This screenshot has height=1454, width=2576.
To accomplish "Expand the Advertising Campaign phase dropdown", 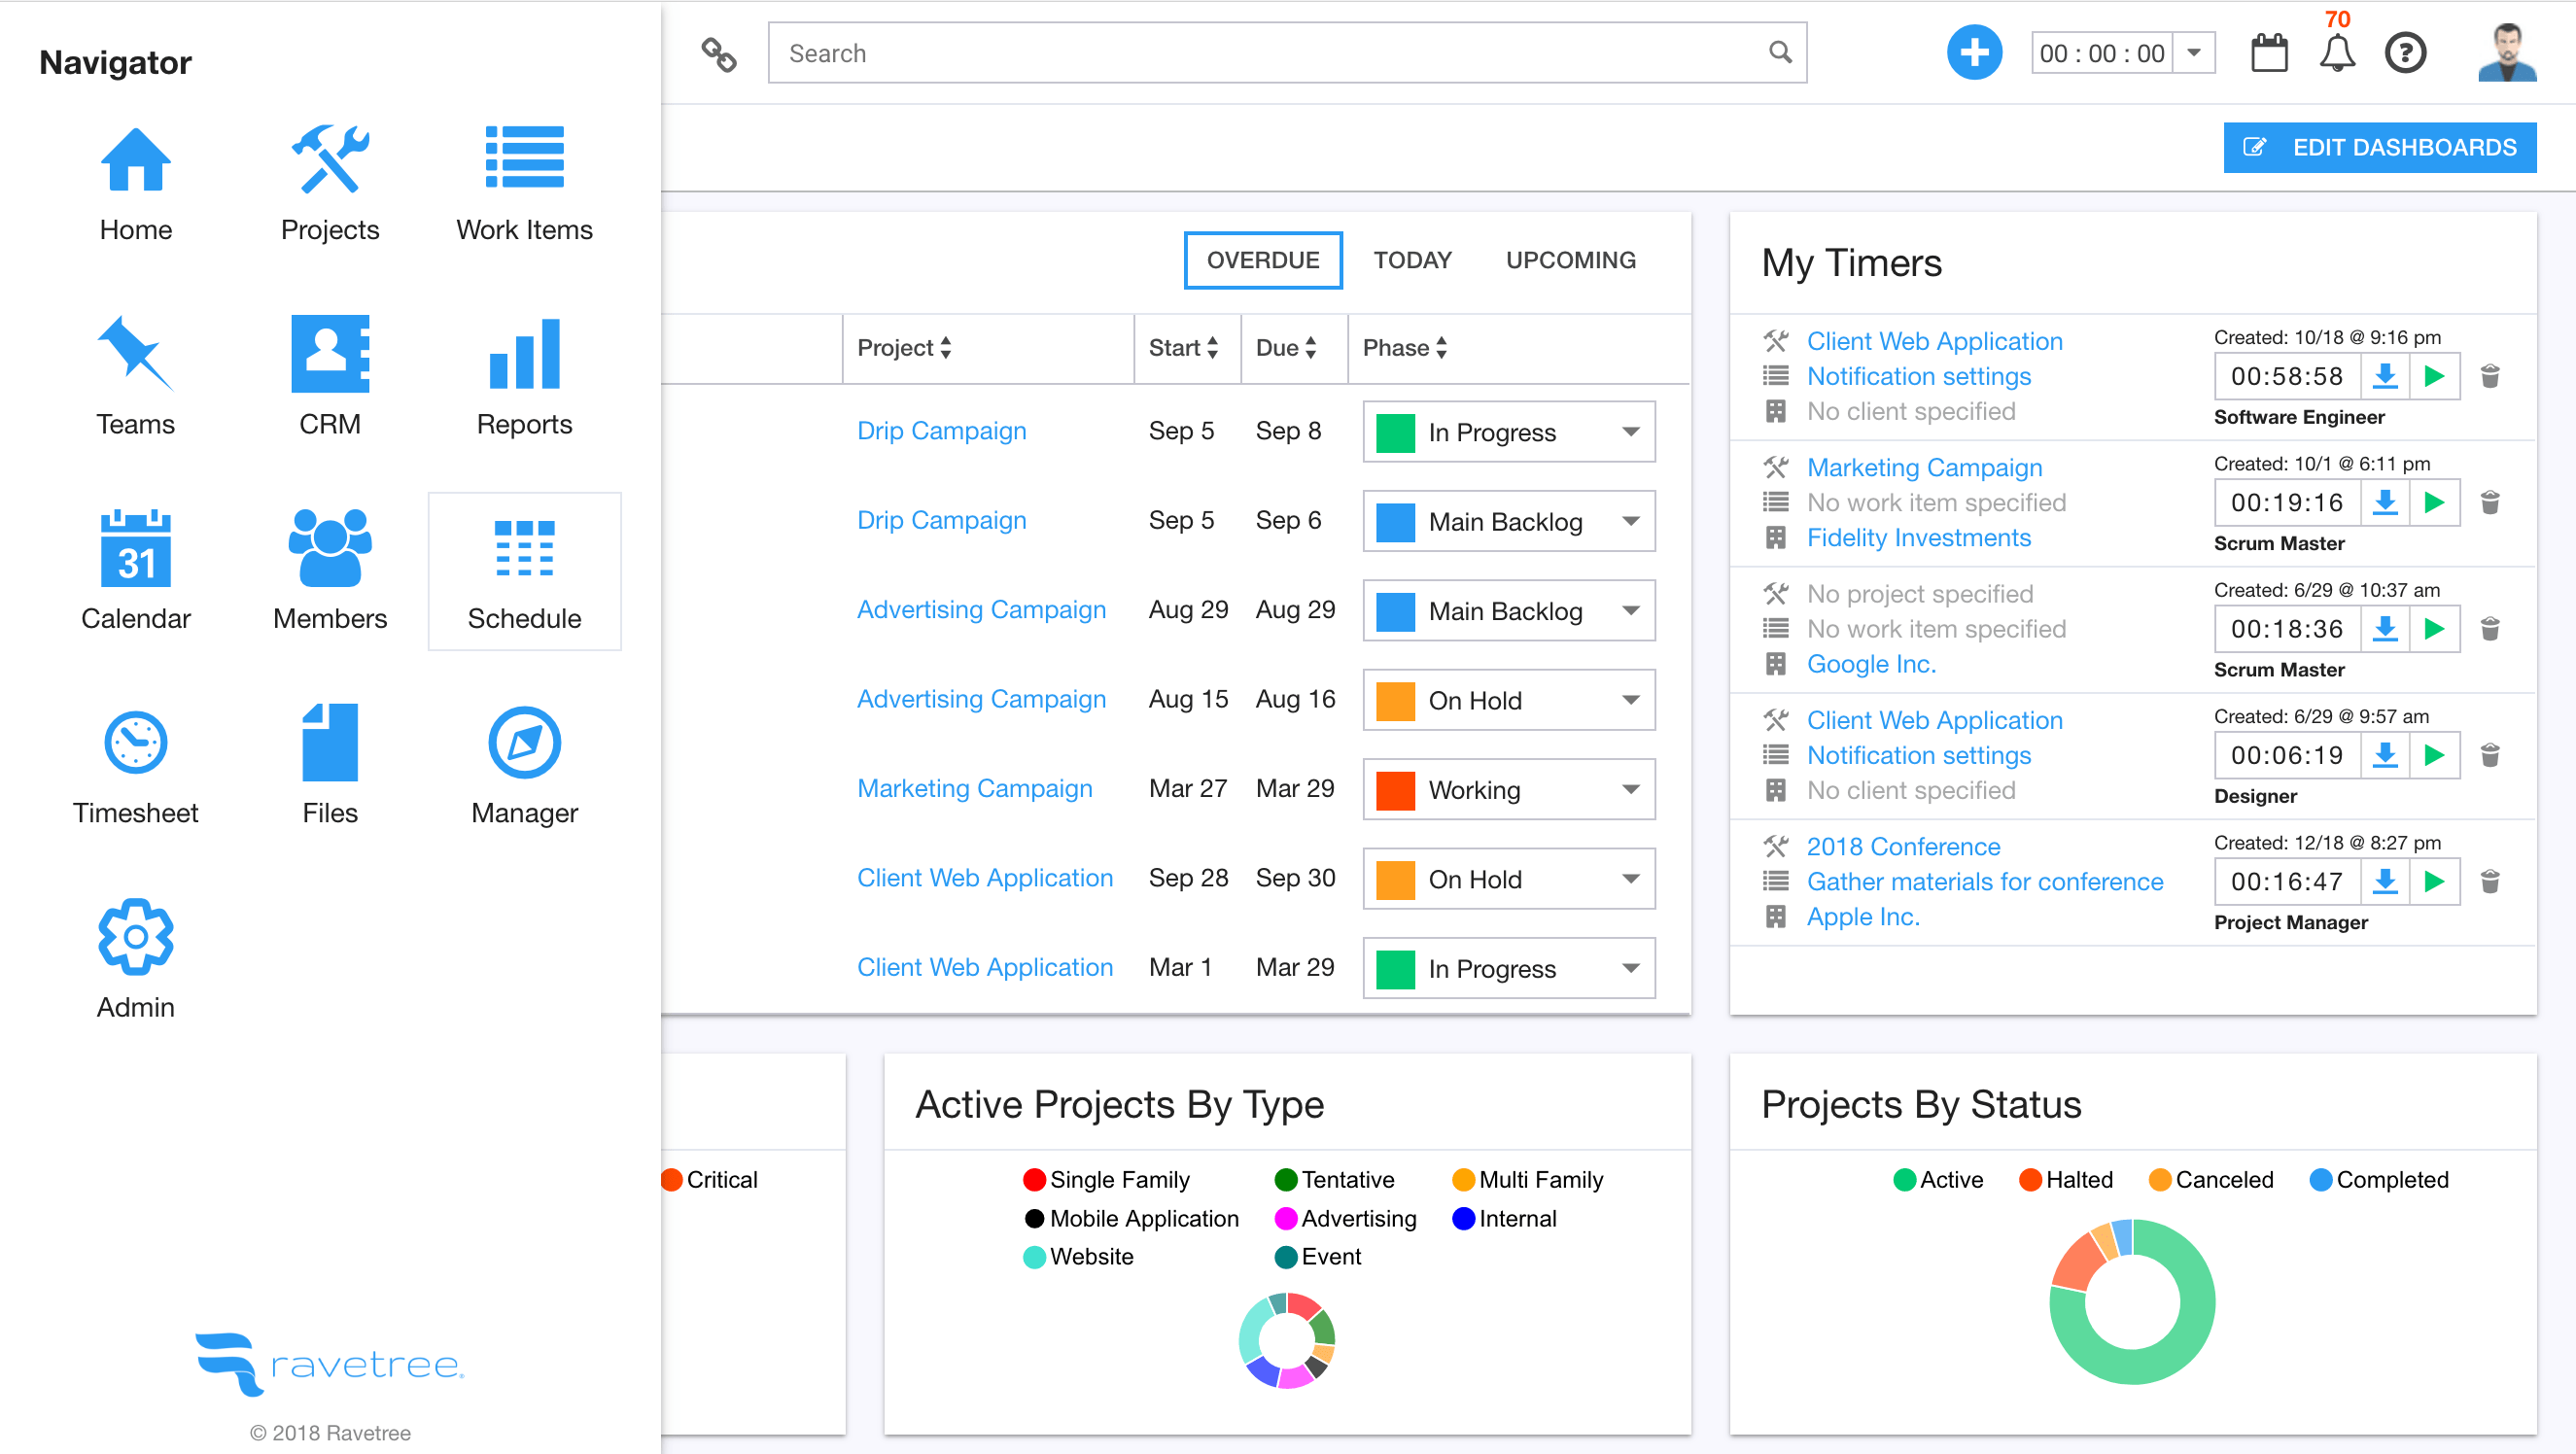I will [x=1627, y=608].
